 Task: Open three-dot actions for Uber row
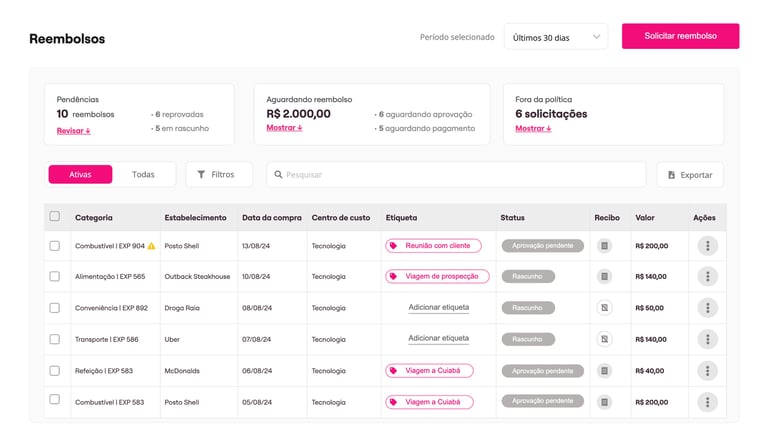pos(707,339)
